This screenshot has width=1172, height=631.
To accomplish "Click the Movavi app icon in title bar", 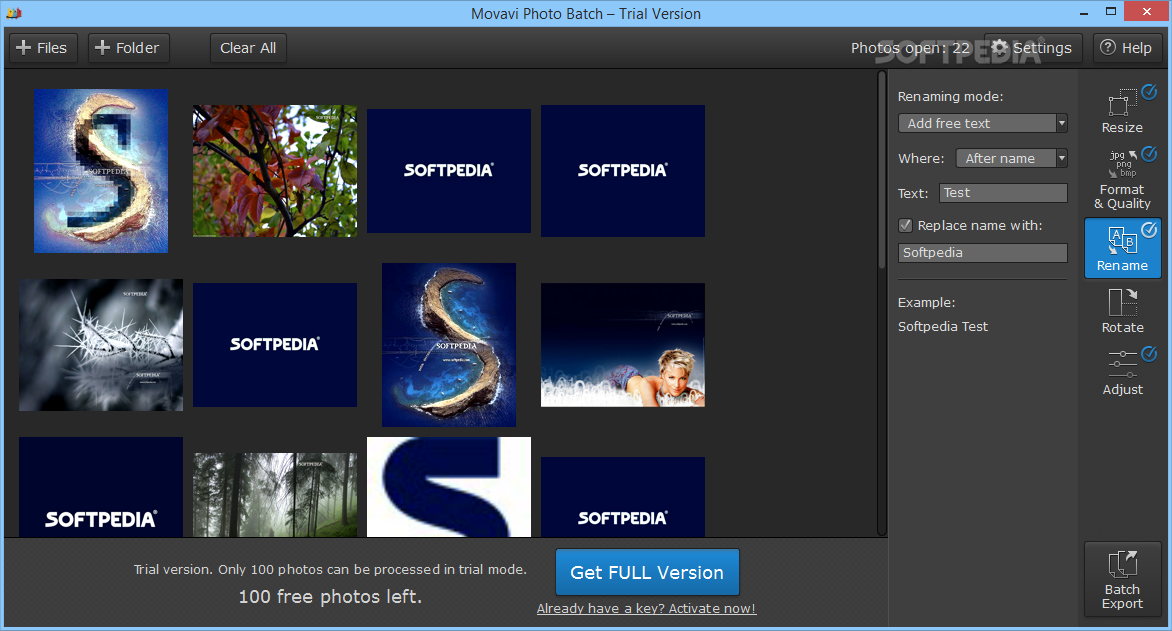I will coord(14,13).
